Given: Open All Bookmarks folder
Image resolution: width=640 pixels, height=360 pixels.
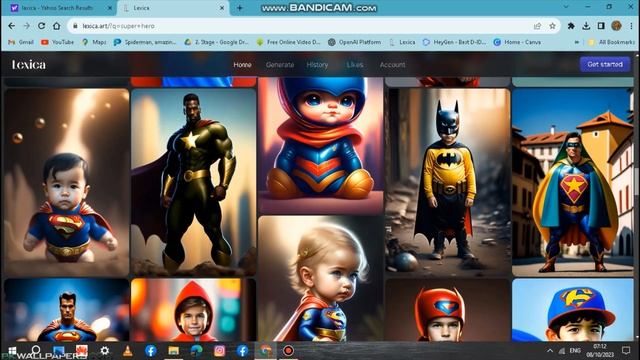Looking at the screenshot, I should coord(611,42).
